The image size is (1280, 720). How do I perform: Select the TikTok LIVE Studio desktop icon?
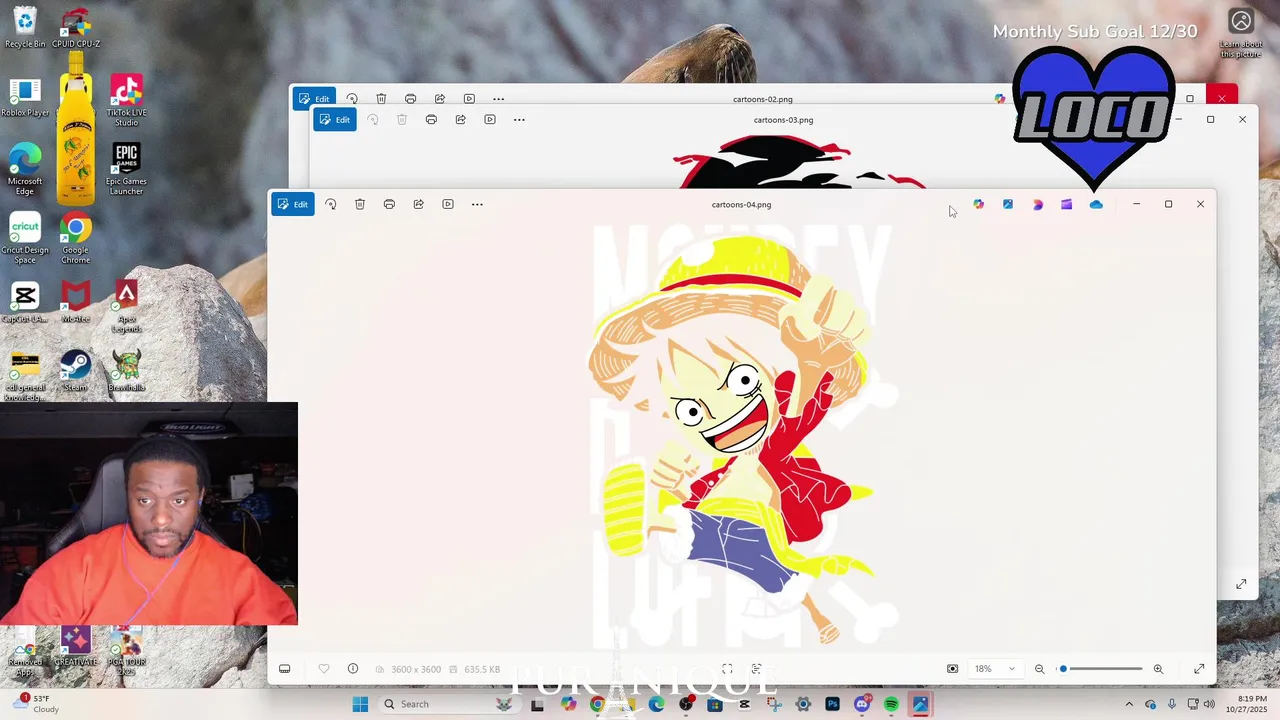click(126, 100)
